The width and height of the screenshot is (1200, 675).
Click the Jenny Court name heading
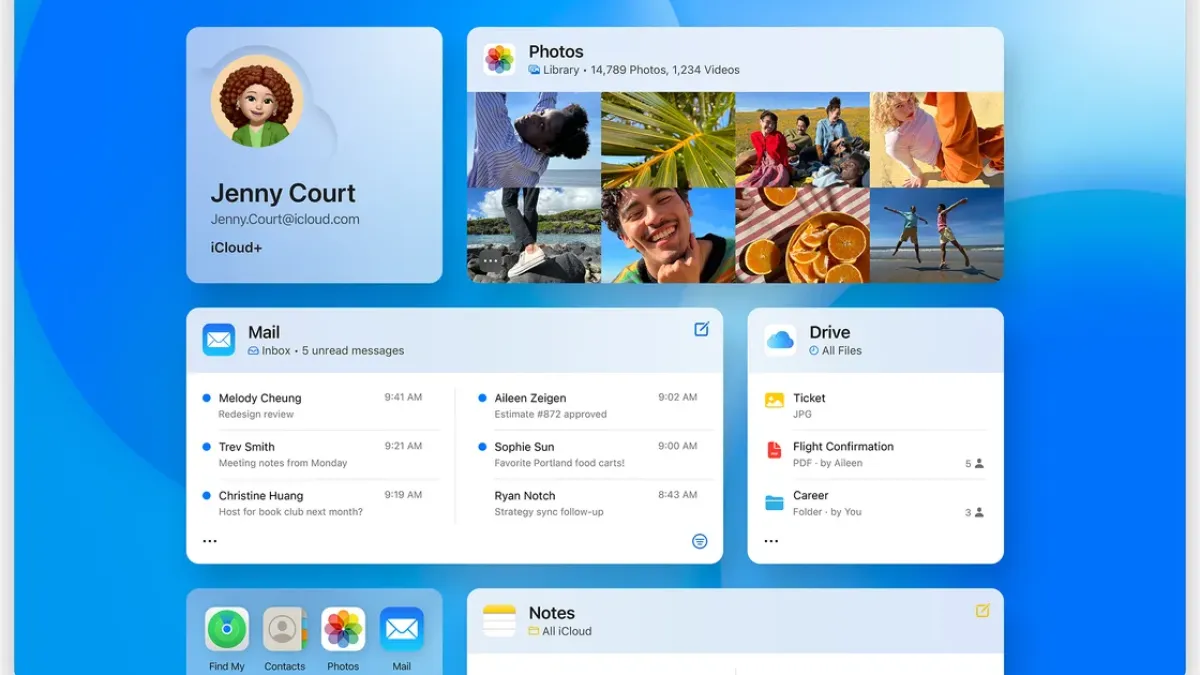(283, 193)
